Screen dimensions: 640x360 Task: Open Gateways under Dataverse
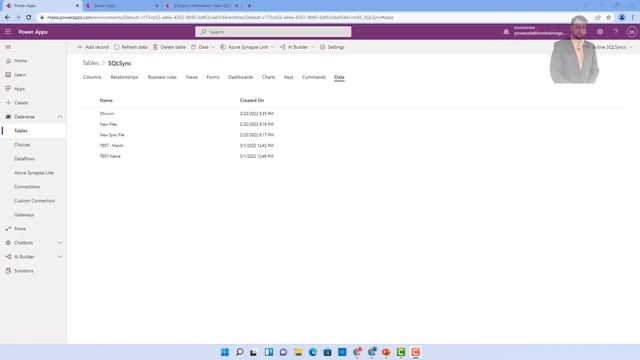[24, 215]
